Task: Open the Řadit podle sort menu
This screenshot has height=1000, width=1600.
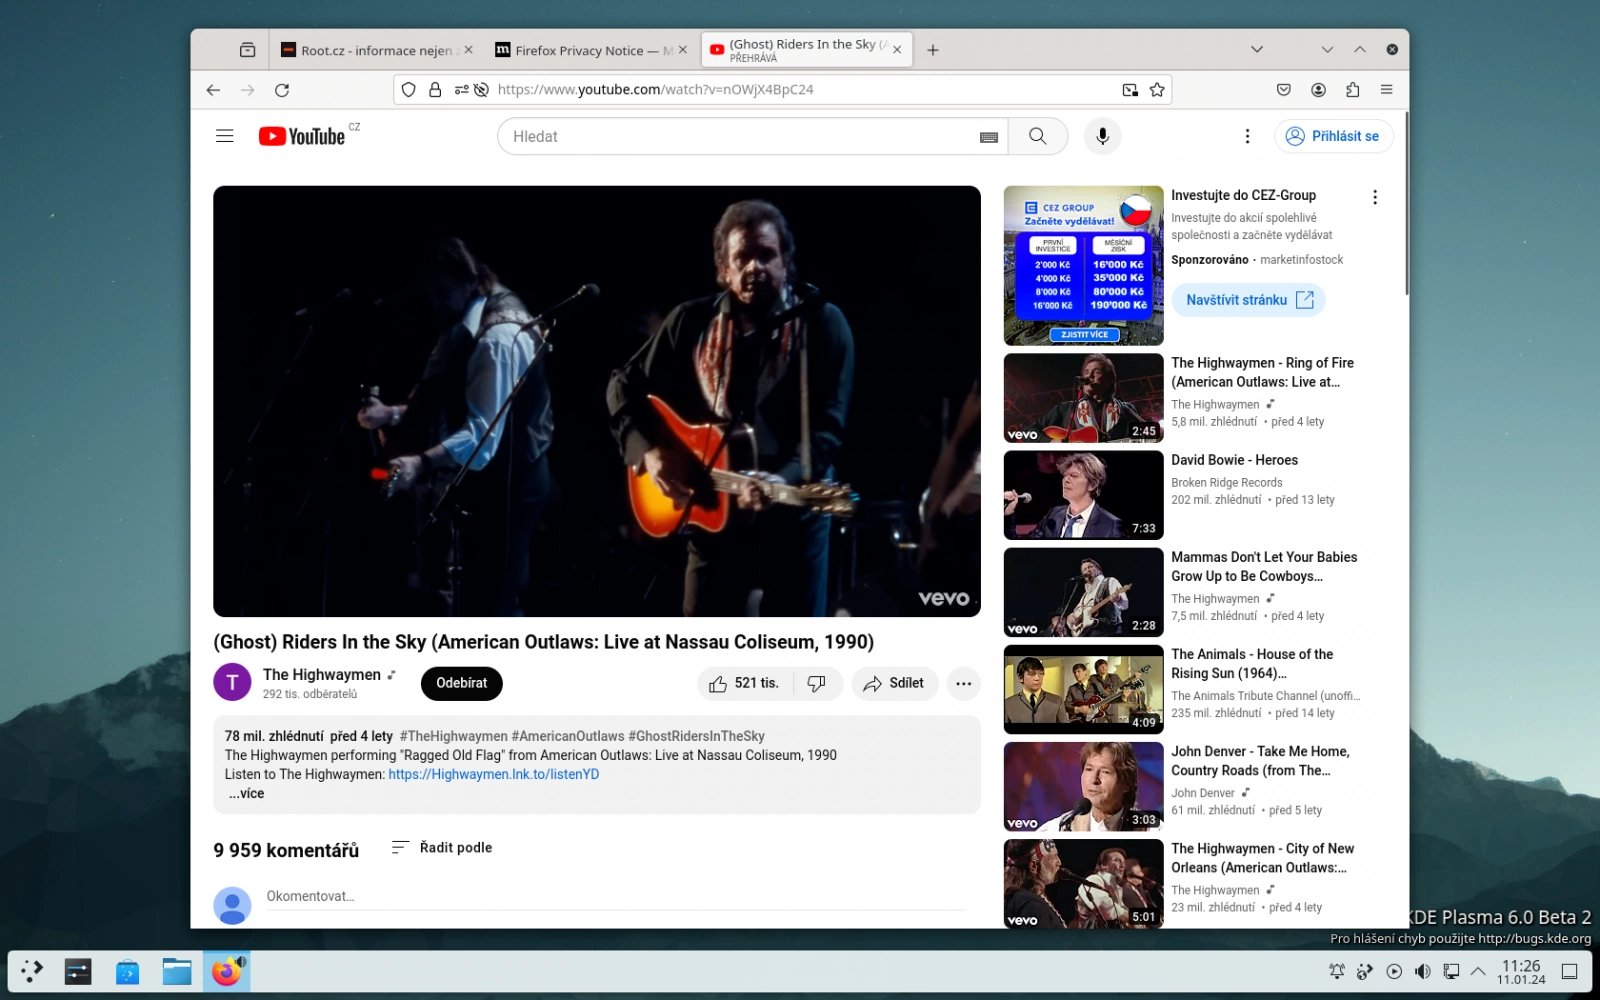Action: pos(442,848)
